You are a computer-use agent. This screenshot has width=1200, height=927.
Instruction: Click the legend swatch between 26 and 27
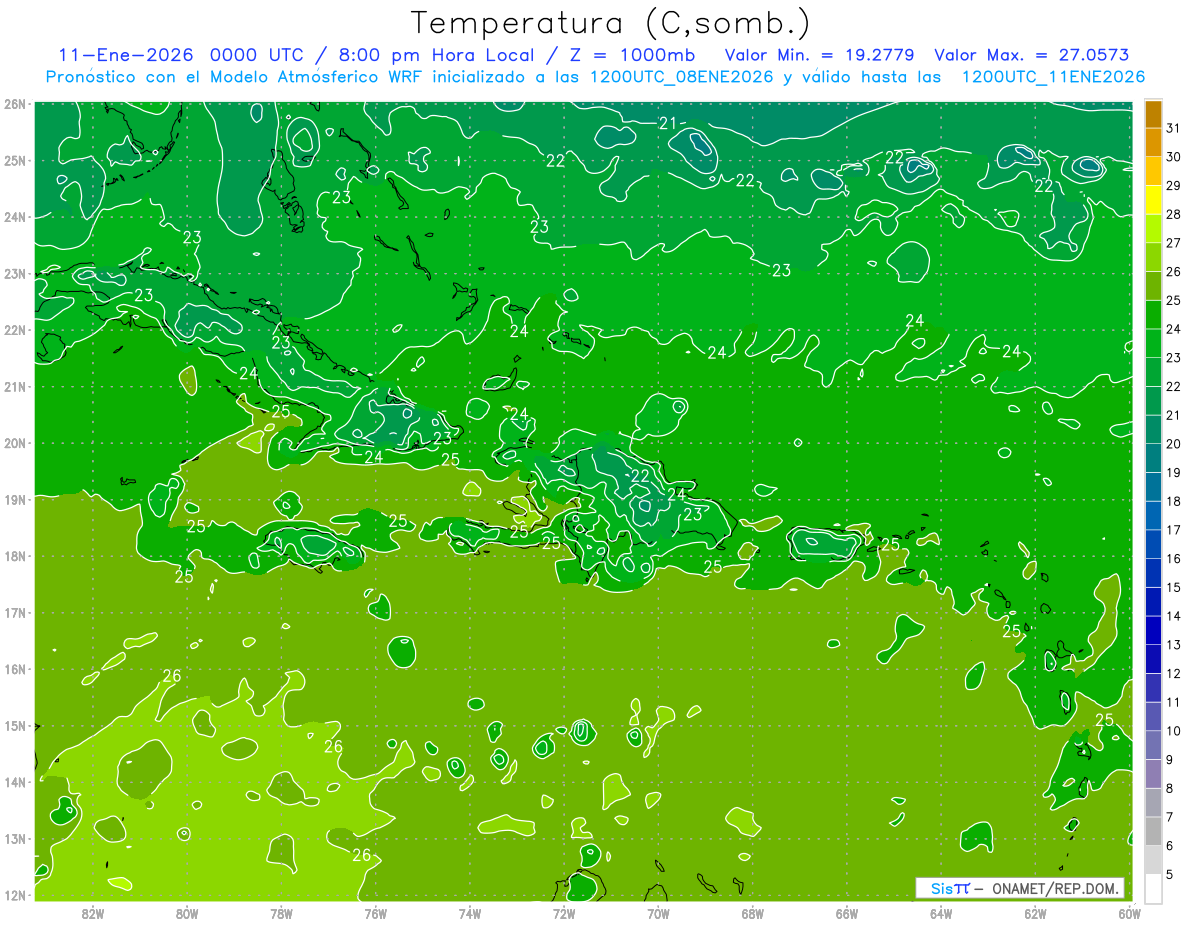(1153, 258)
